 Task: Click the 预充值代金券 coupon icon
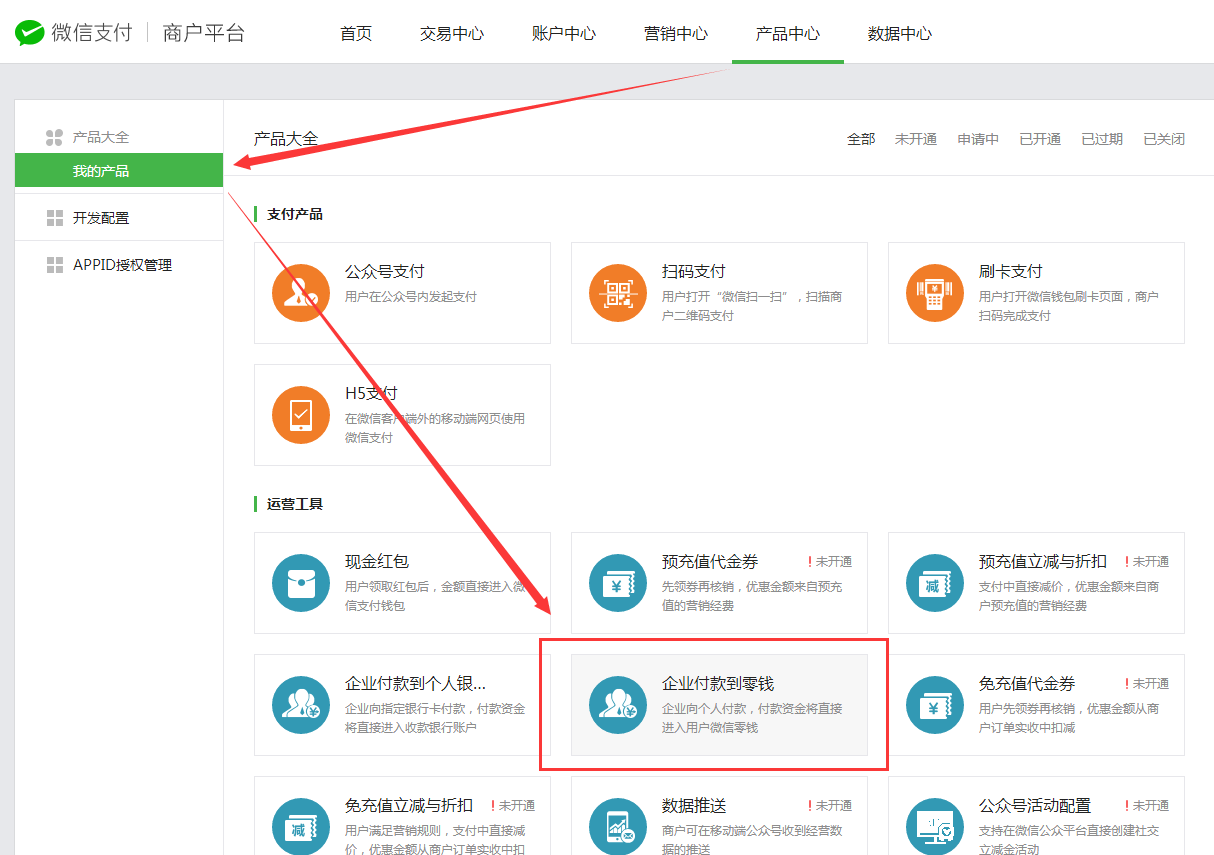618,583
